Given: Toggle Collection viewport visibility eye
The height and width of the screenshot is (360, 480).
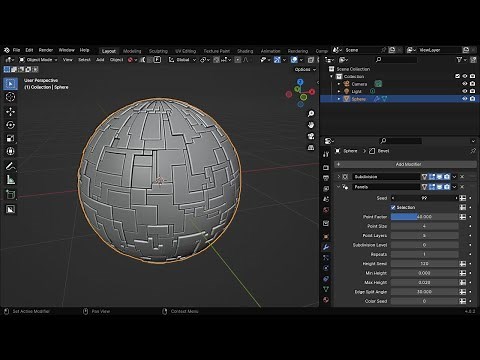Looking at the screenshot, I should pos(465,76).
